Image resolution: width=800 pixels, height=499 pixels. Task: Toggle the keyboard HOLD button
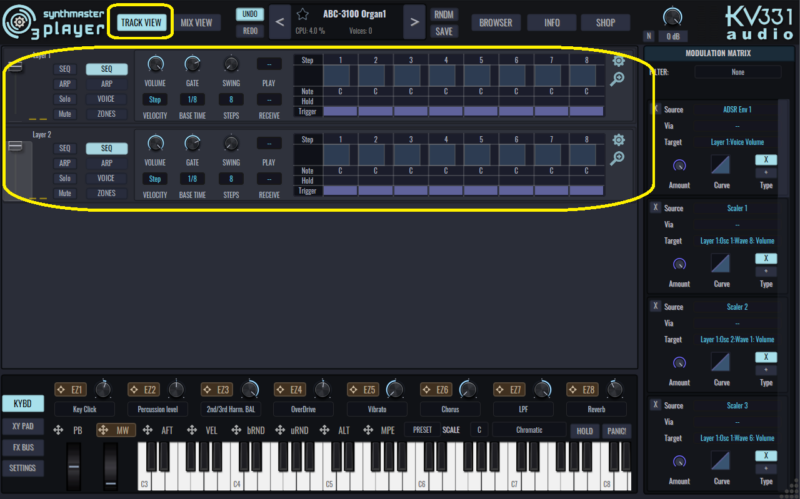[x=582, y=431]
